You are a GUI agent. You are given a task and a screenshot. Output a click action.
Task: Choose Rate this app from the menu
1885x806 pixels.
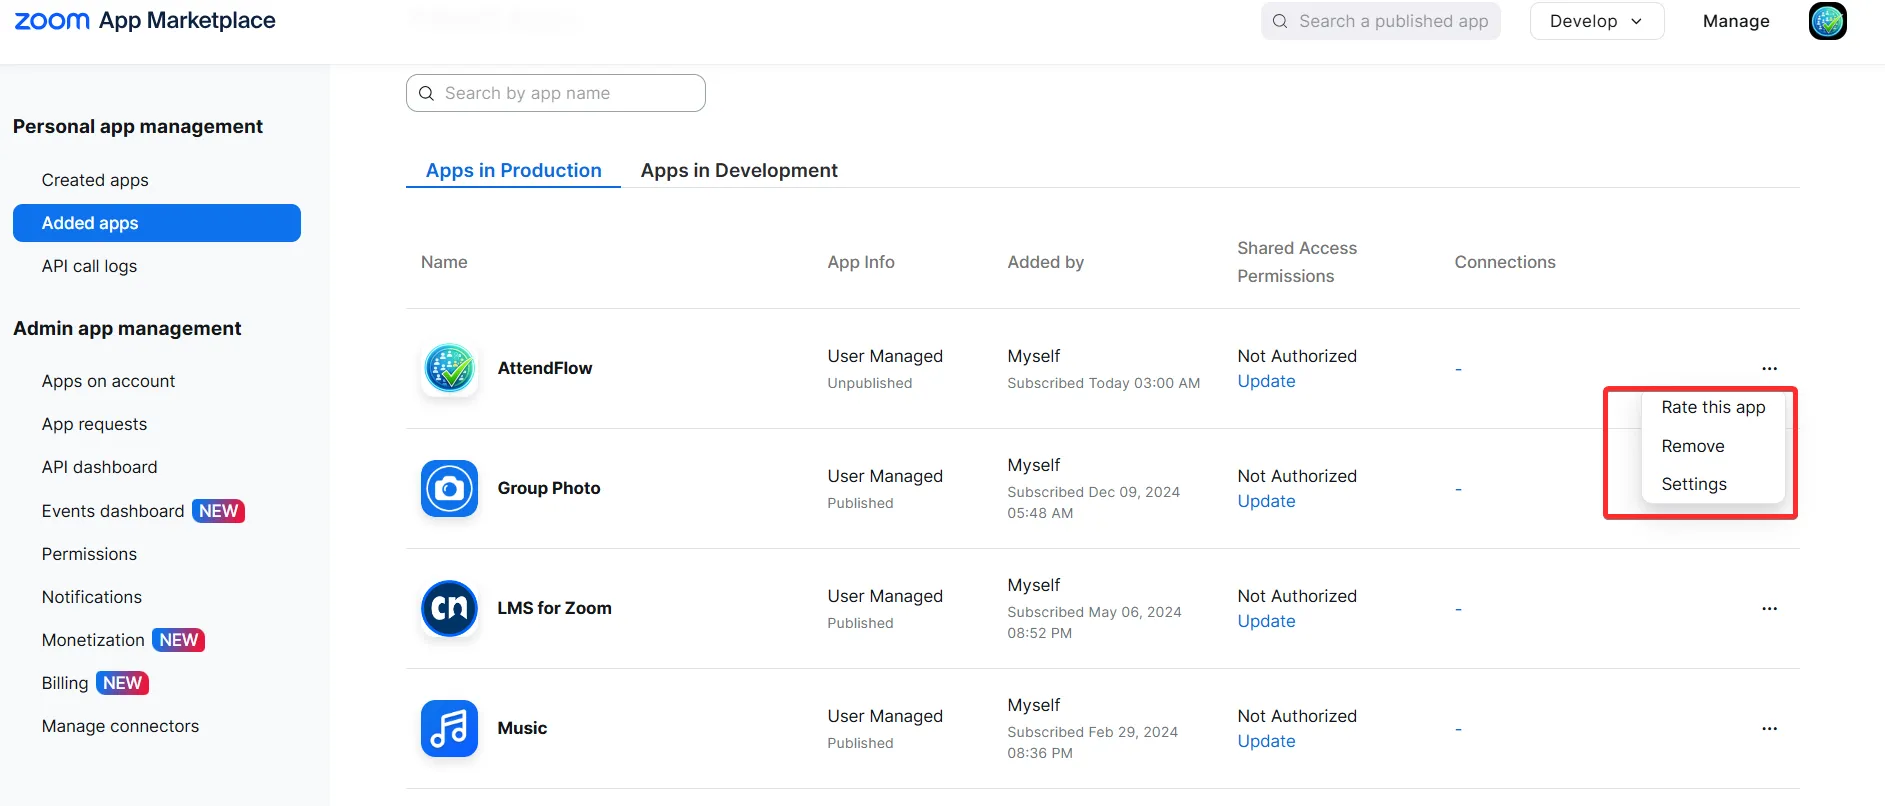point(1713,407)
